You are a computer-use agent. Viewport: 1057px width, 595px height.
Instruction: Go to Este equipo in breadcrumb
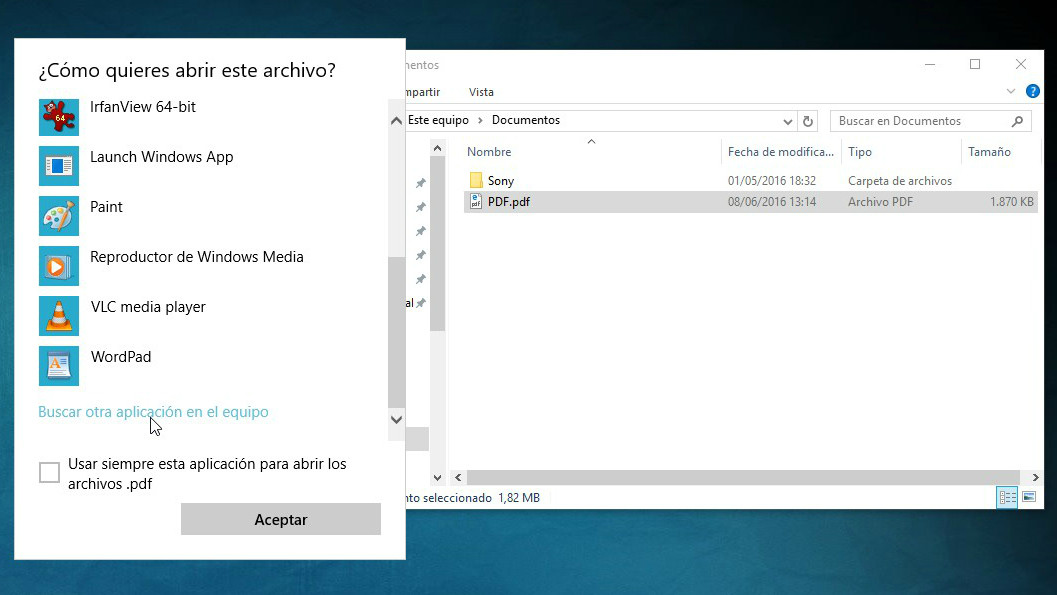pyautogui.click(x=438, y=121)
